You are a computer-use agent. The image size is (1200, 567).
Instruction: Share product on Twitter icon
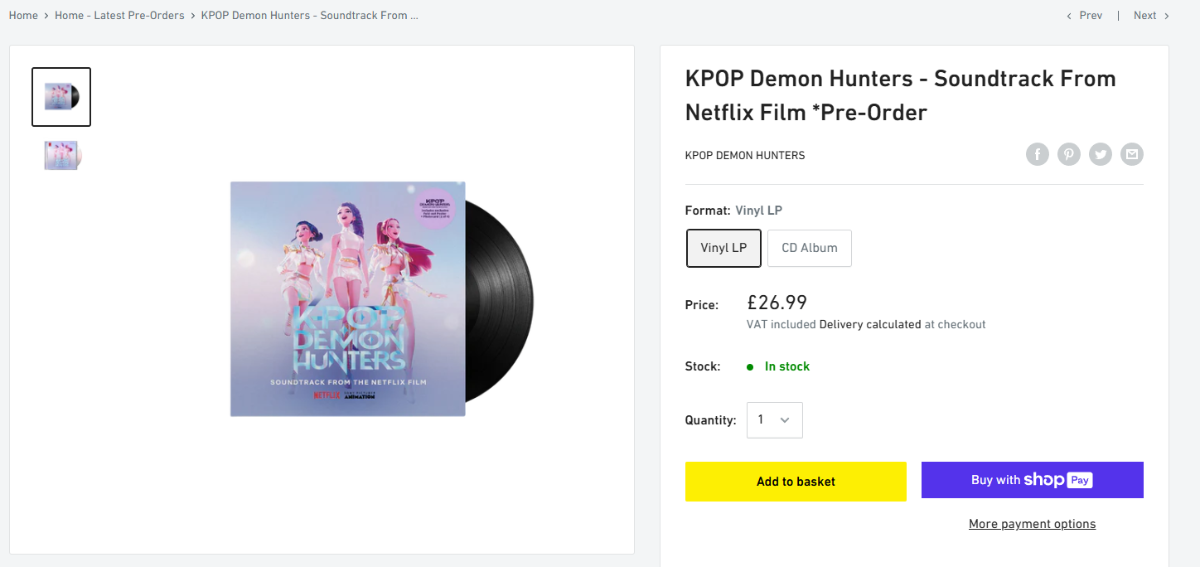point(1100,155)
